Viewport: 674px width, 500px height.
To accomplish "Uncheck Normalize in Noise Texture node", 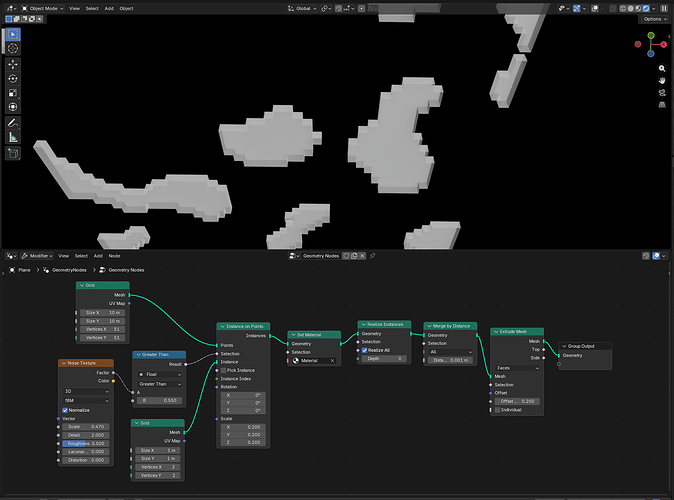I will coord(65,410).
